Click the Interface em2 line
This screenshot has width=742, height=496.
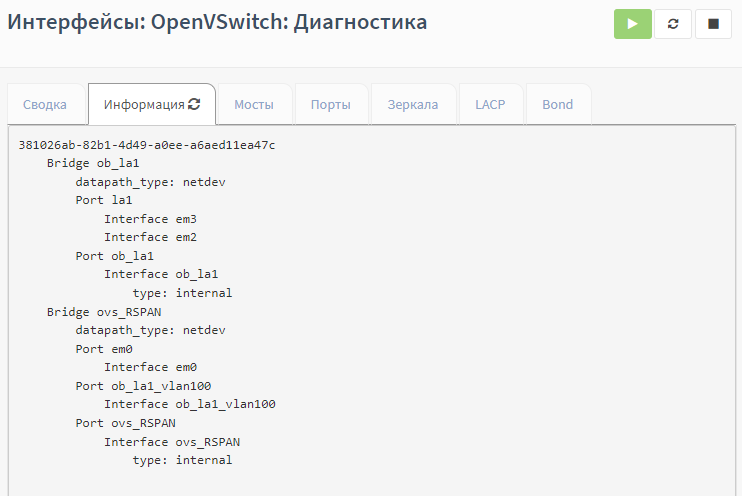click(150, 237)
